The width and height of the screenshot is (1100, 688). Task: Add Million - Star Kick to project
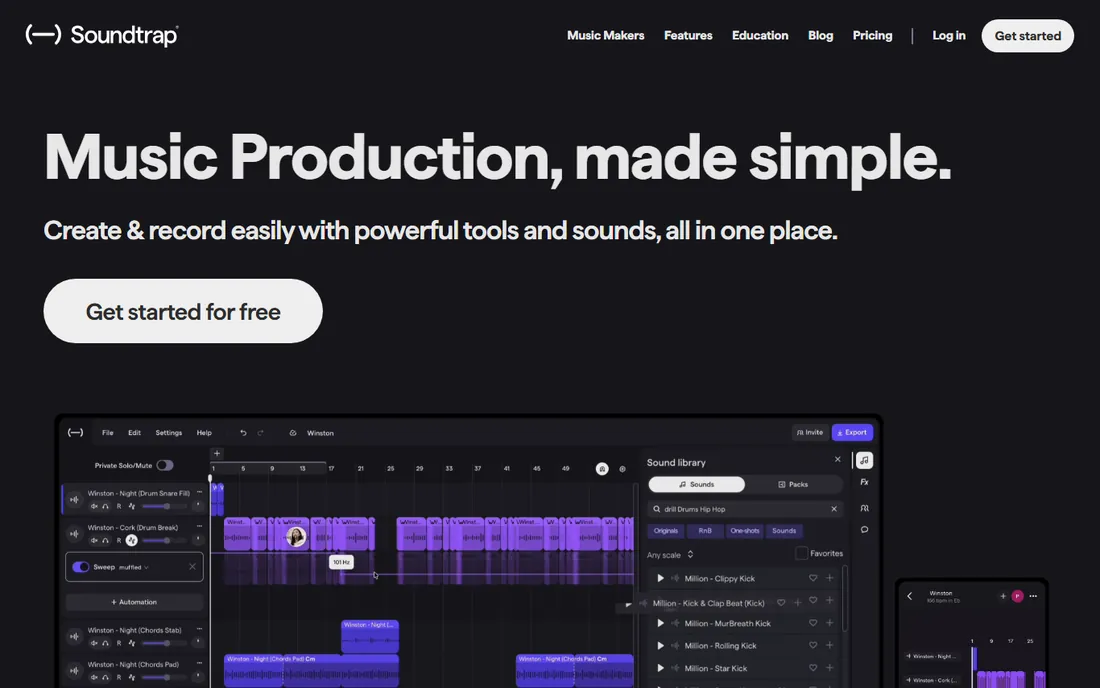830,668
